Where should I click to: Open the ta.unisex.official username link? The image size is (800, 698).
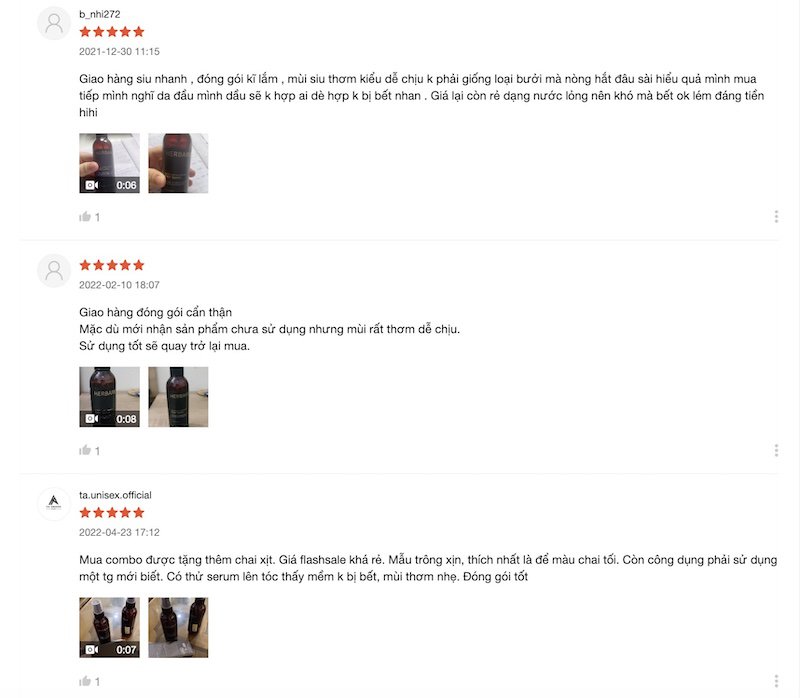coord(115,495)
